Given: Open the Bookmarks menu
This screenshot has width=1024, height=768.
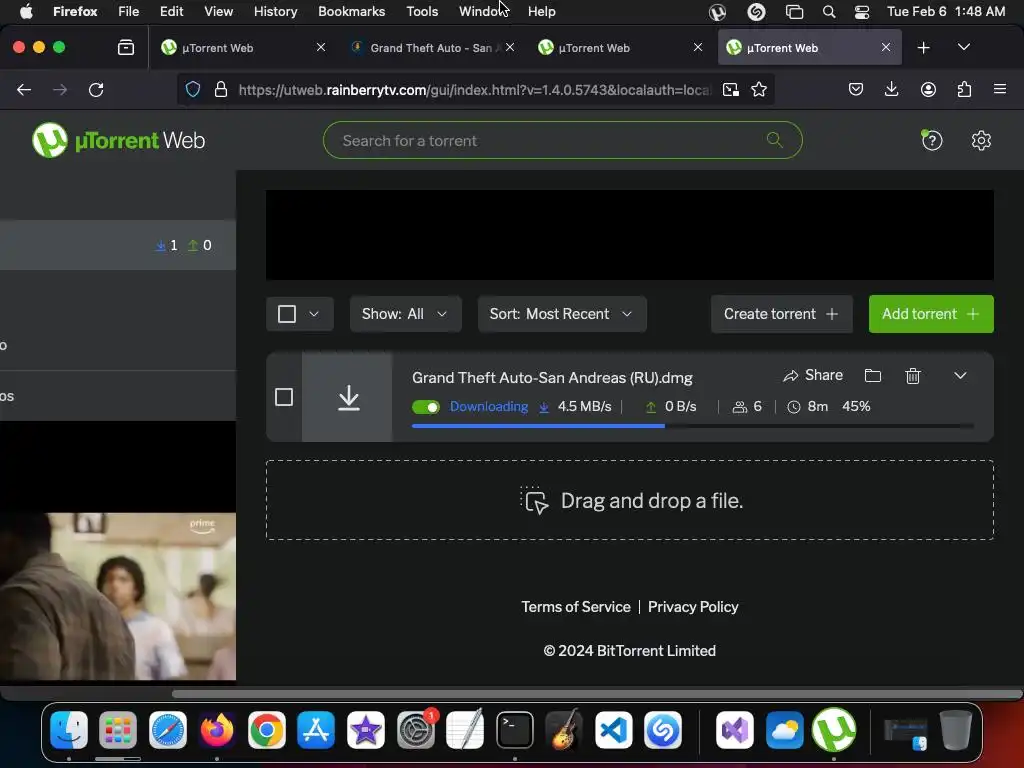Looking at the screenshot, I should pyautogui.click(x=351, y=11).
